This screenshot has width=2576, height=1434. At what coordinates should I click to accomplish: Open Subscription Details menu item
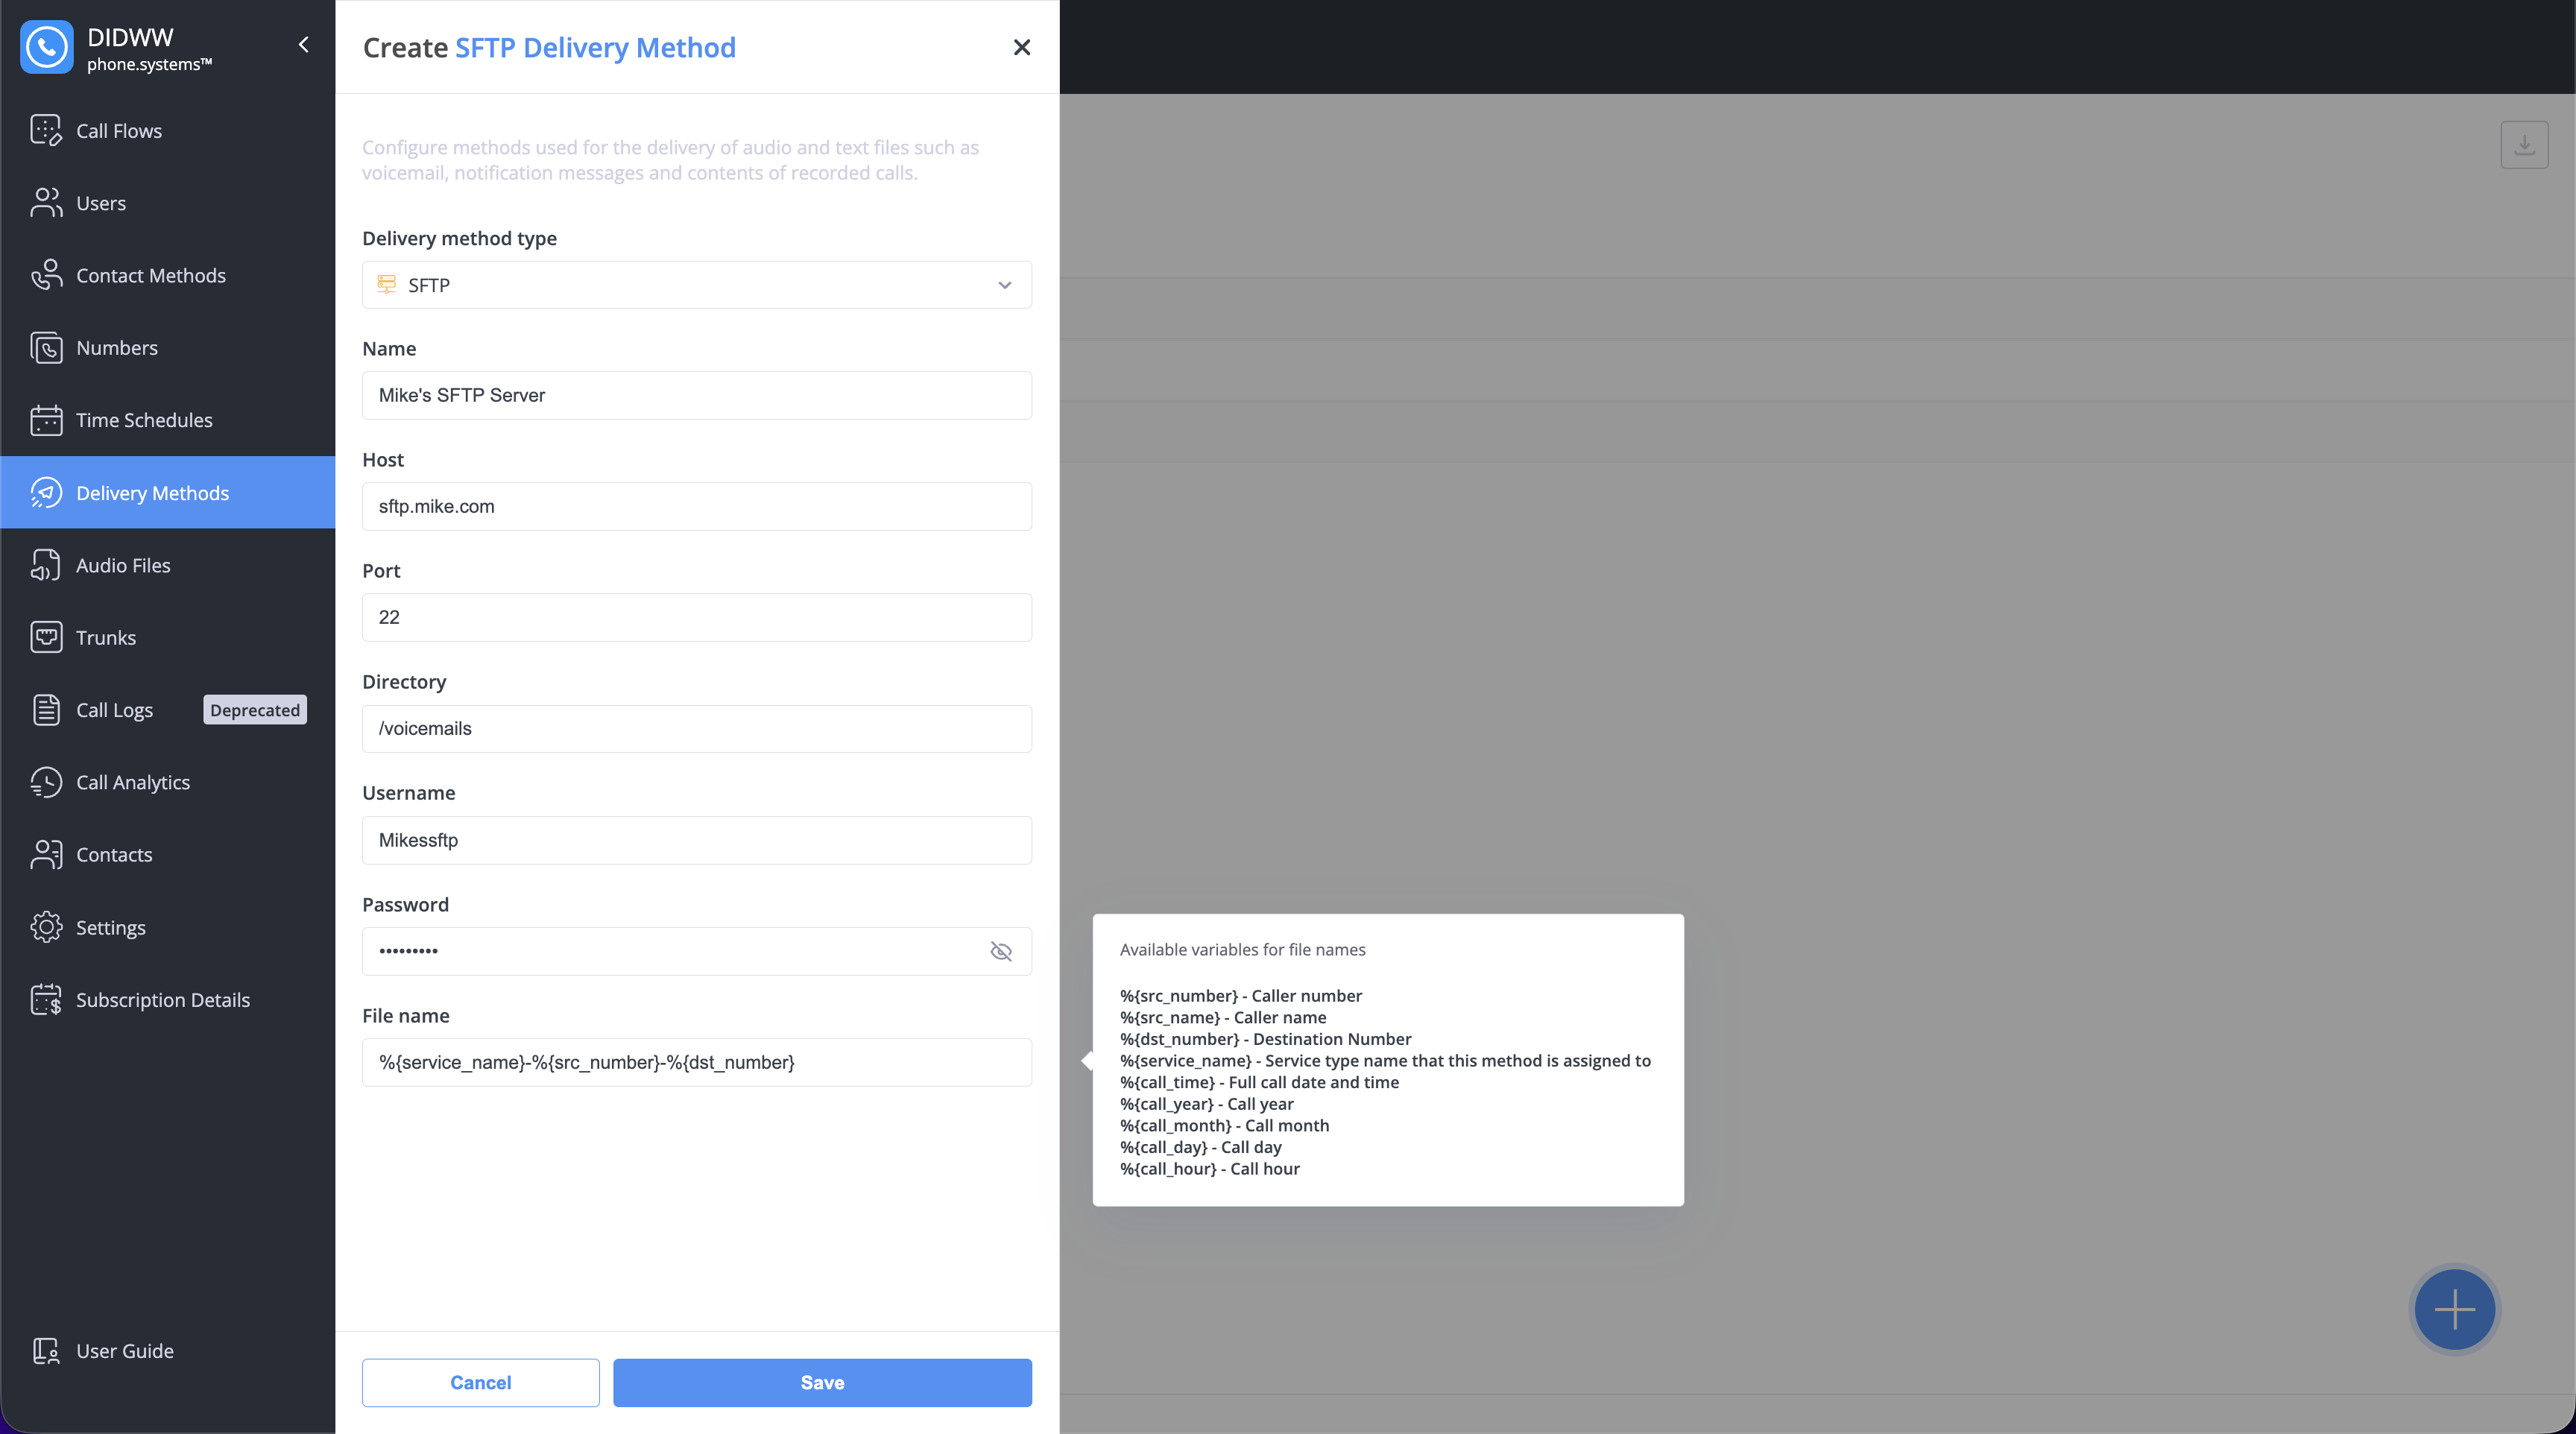pos(162,1000)
